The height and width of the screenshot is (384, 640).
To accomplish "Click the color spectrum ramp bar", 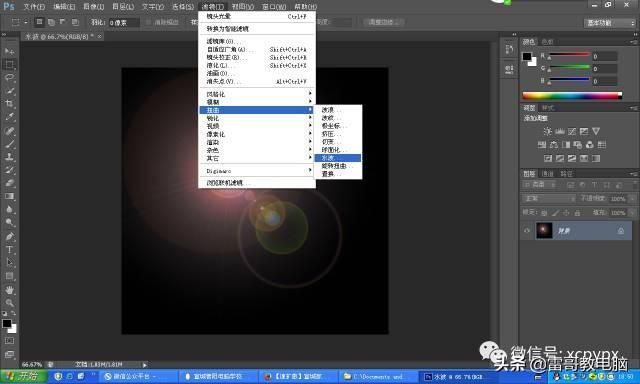I will tap(572, 96).
